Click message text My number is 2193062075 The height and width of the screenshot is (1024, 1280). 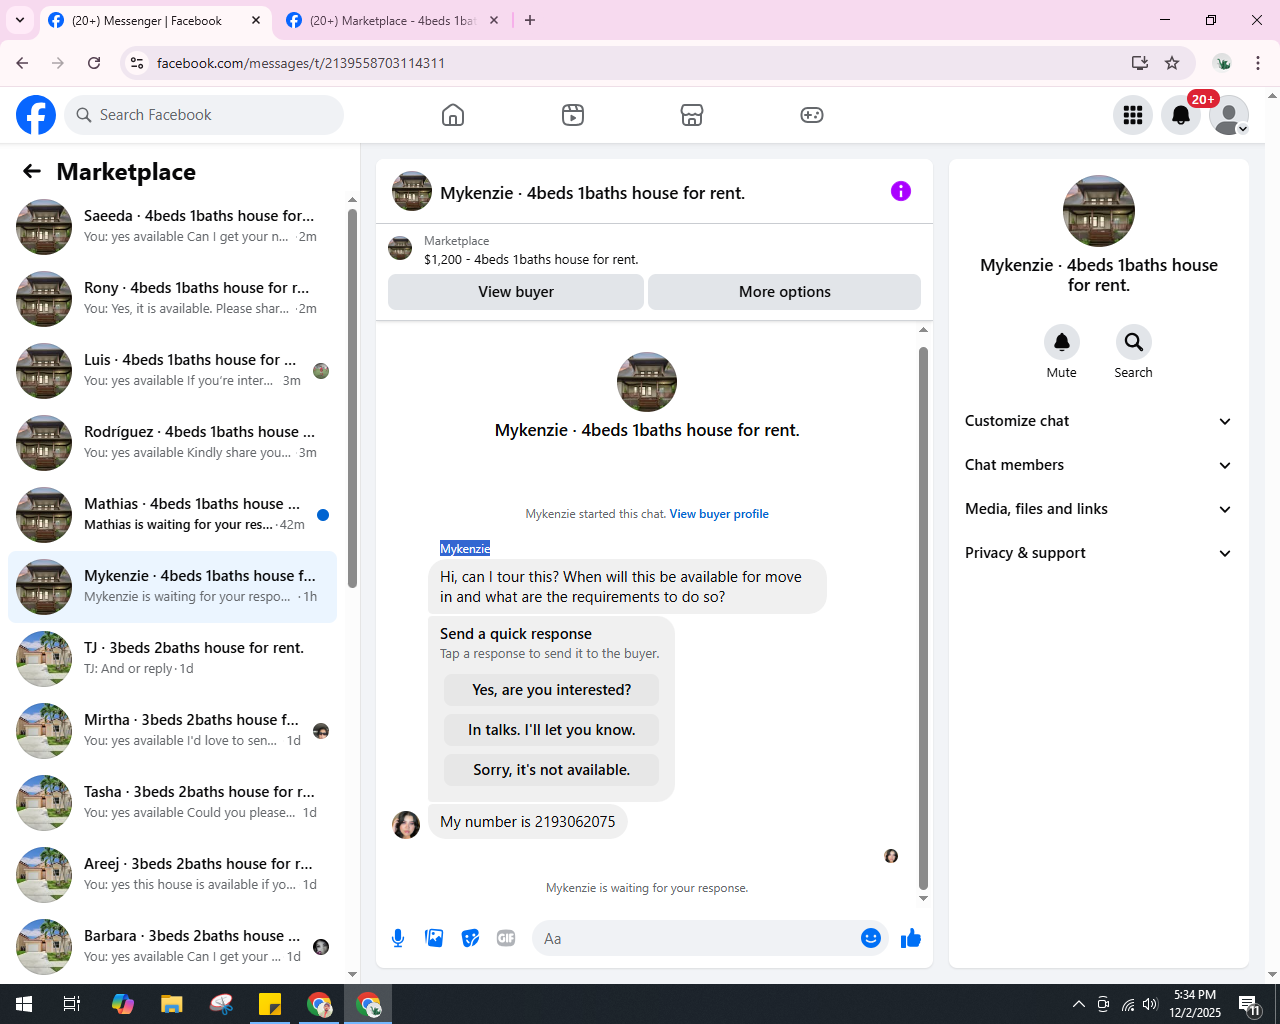[x=528, y=822]
